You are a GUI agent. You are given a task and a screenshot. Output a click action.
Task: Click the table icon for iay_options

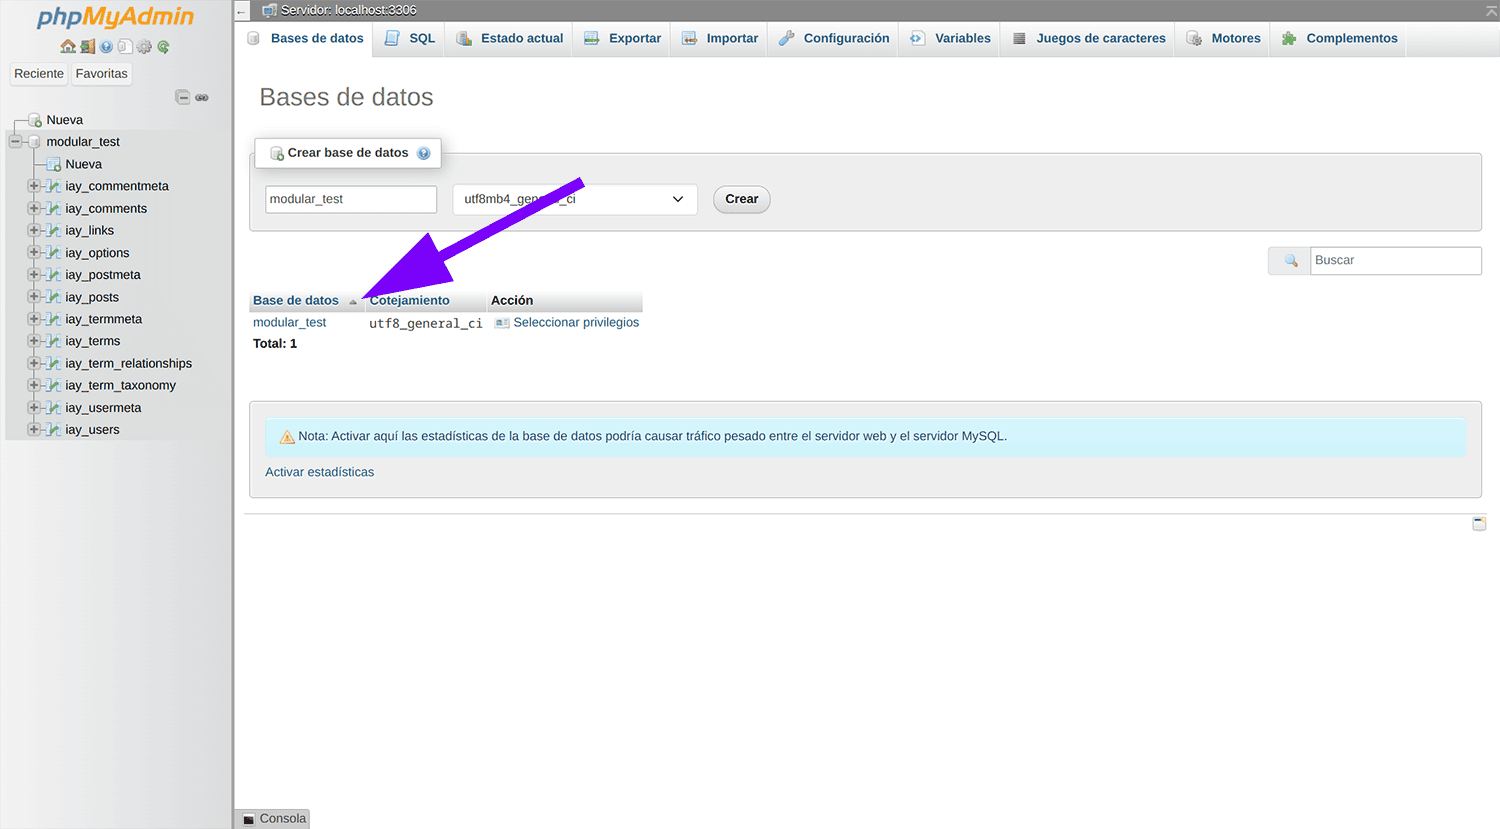(54, 253)
